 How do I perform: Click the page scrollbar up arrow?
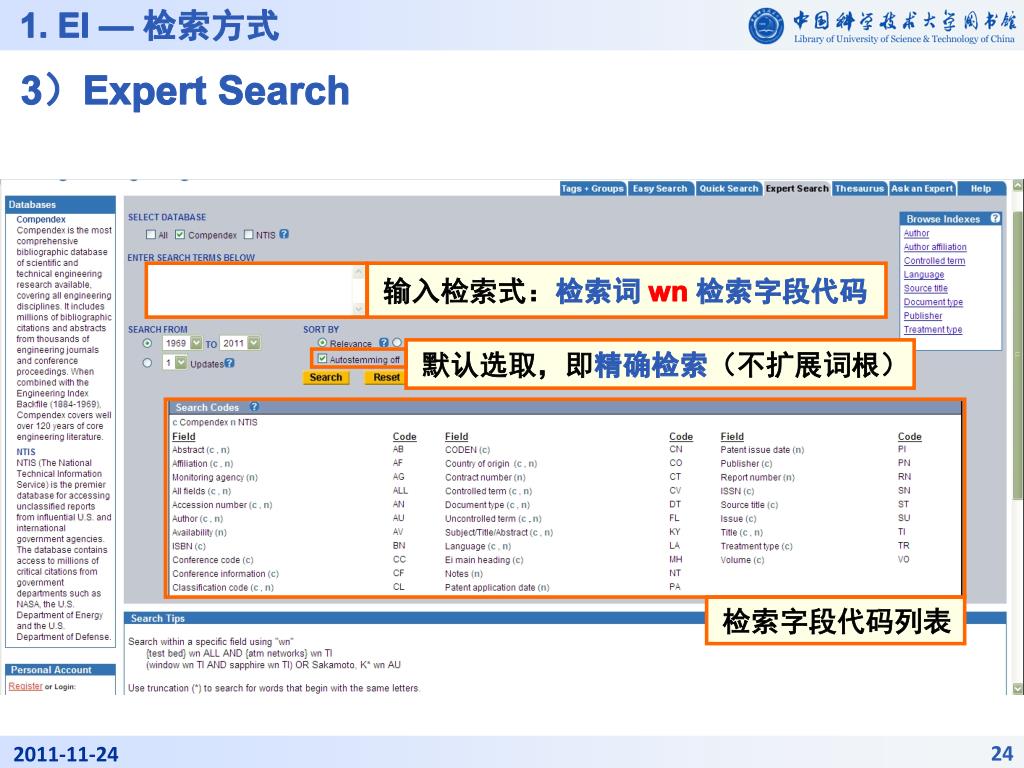pos(1017,185)
